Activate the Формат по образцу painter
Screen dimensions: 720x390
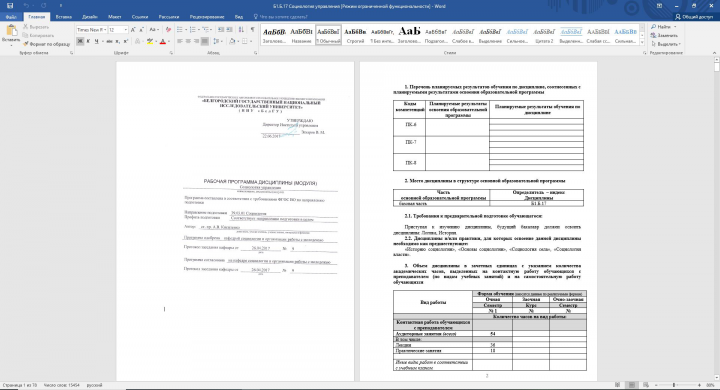point(46,44)
